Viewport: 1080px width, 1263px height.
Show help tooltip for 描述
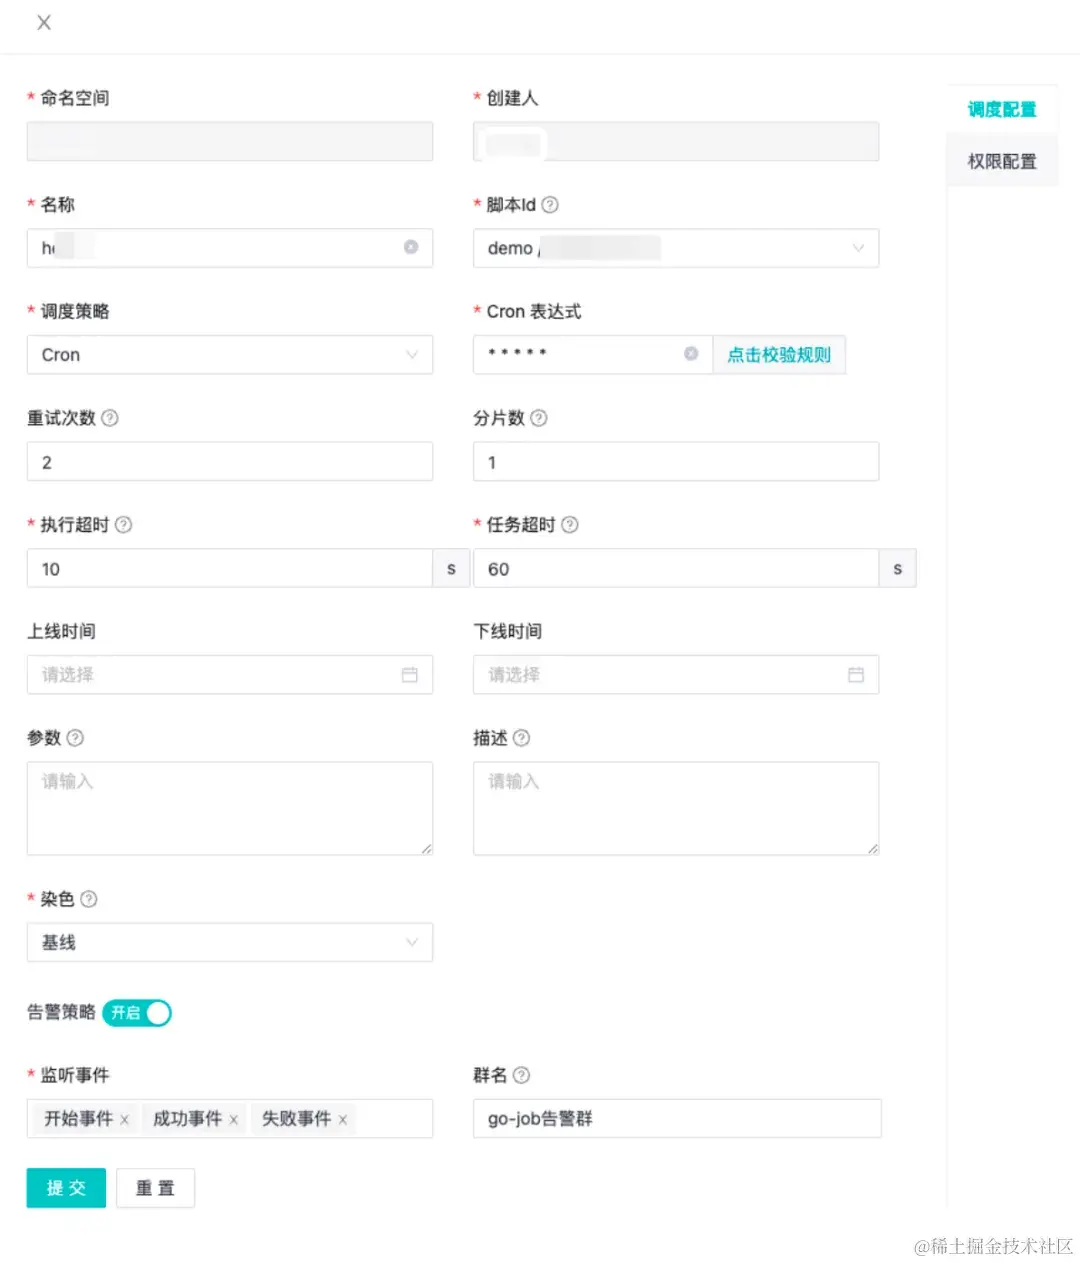tap(521, 738)
